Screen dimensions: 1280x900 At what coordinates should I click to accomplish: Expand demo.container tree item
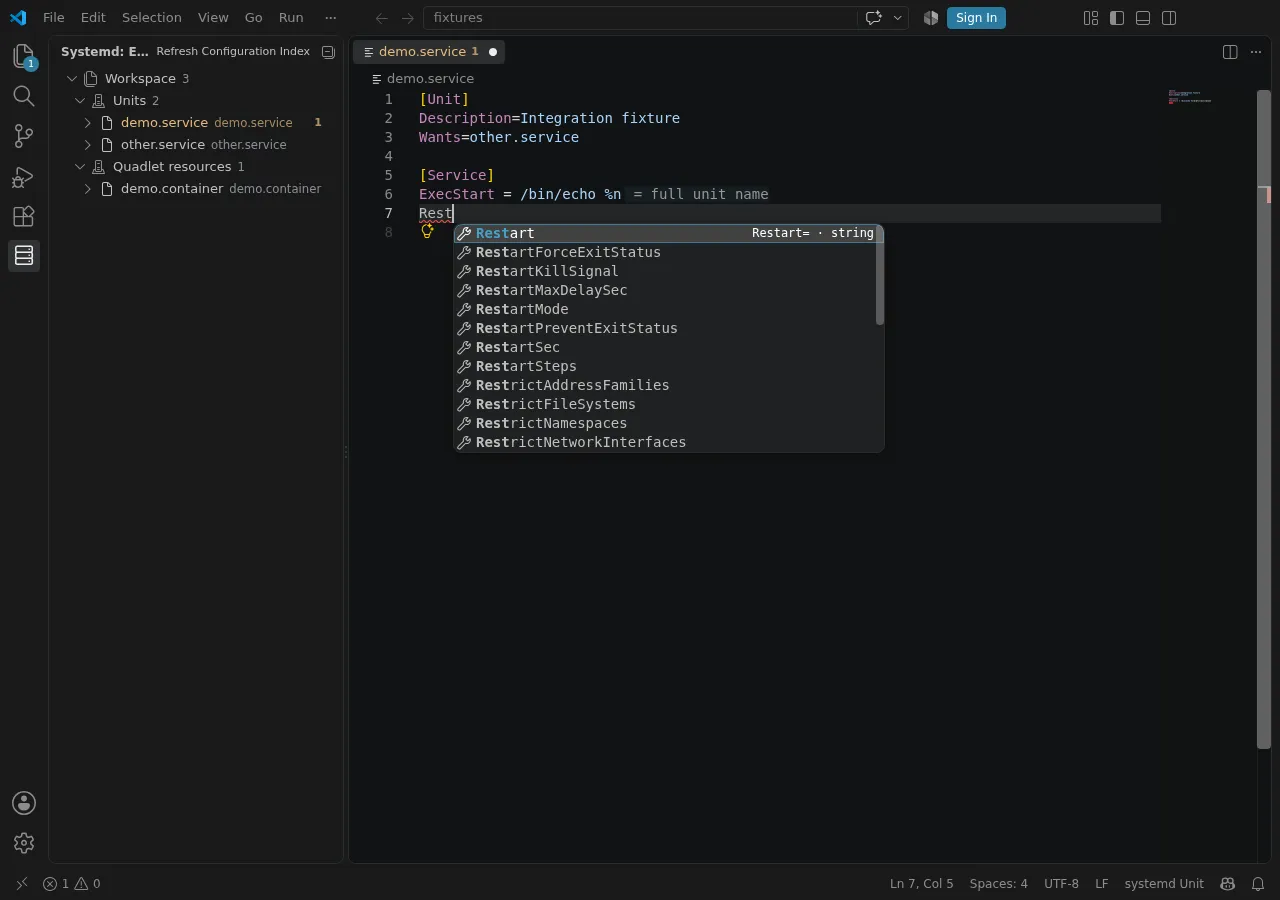[88, 188]
